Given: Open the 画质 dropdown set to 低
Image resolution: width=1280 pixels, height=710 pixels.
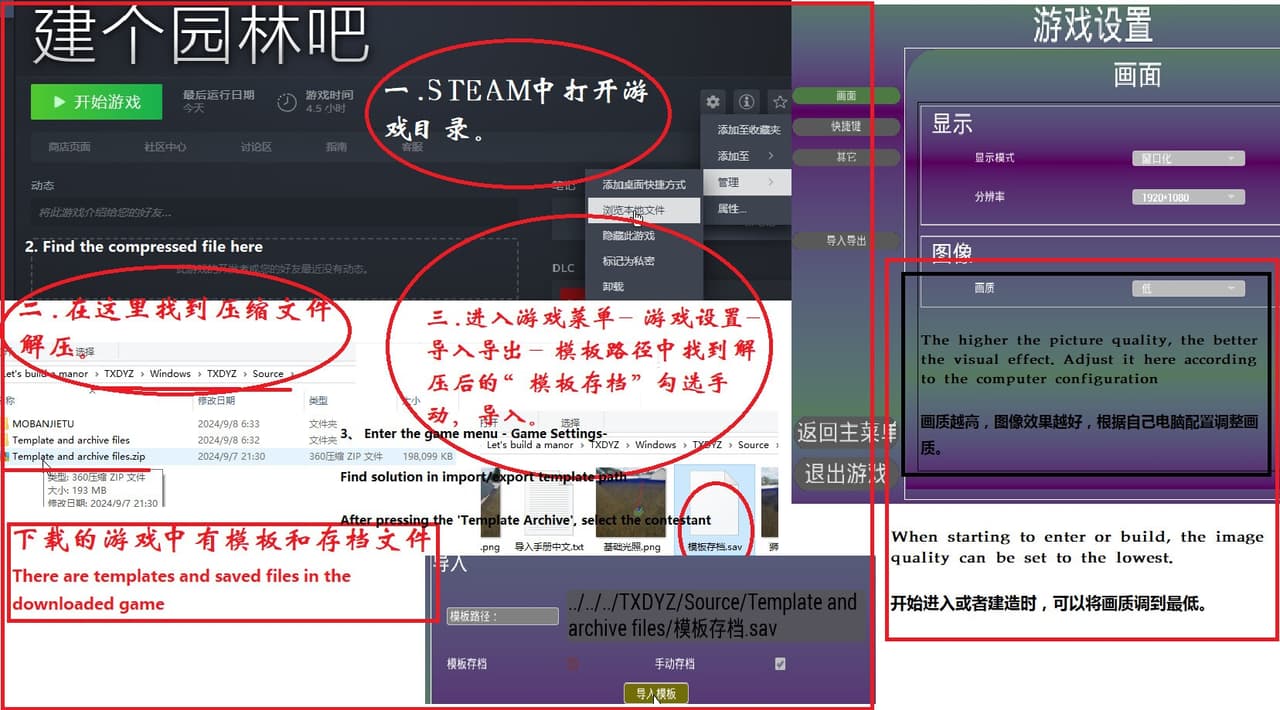Looking at the screenshot, I should (1189, 288).
